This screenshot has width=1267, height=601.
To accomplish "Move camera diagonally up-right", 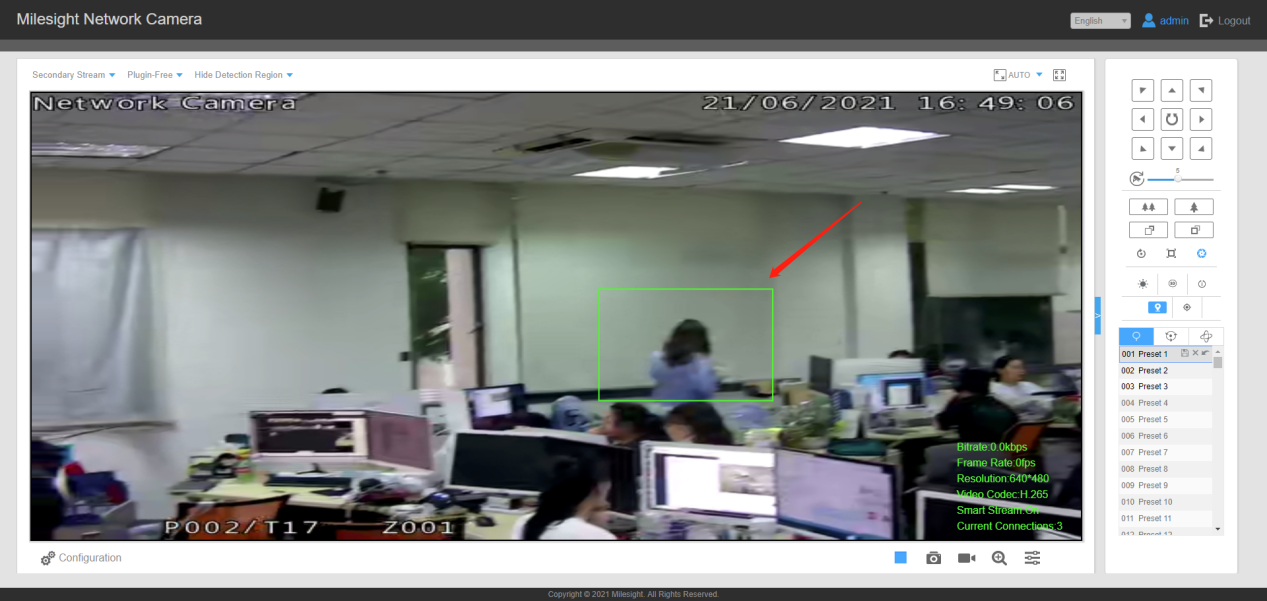I will [x=1201, y=90].
